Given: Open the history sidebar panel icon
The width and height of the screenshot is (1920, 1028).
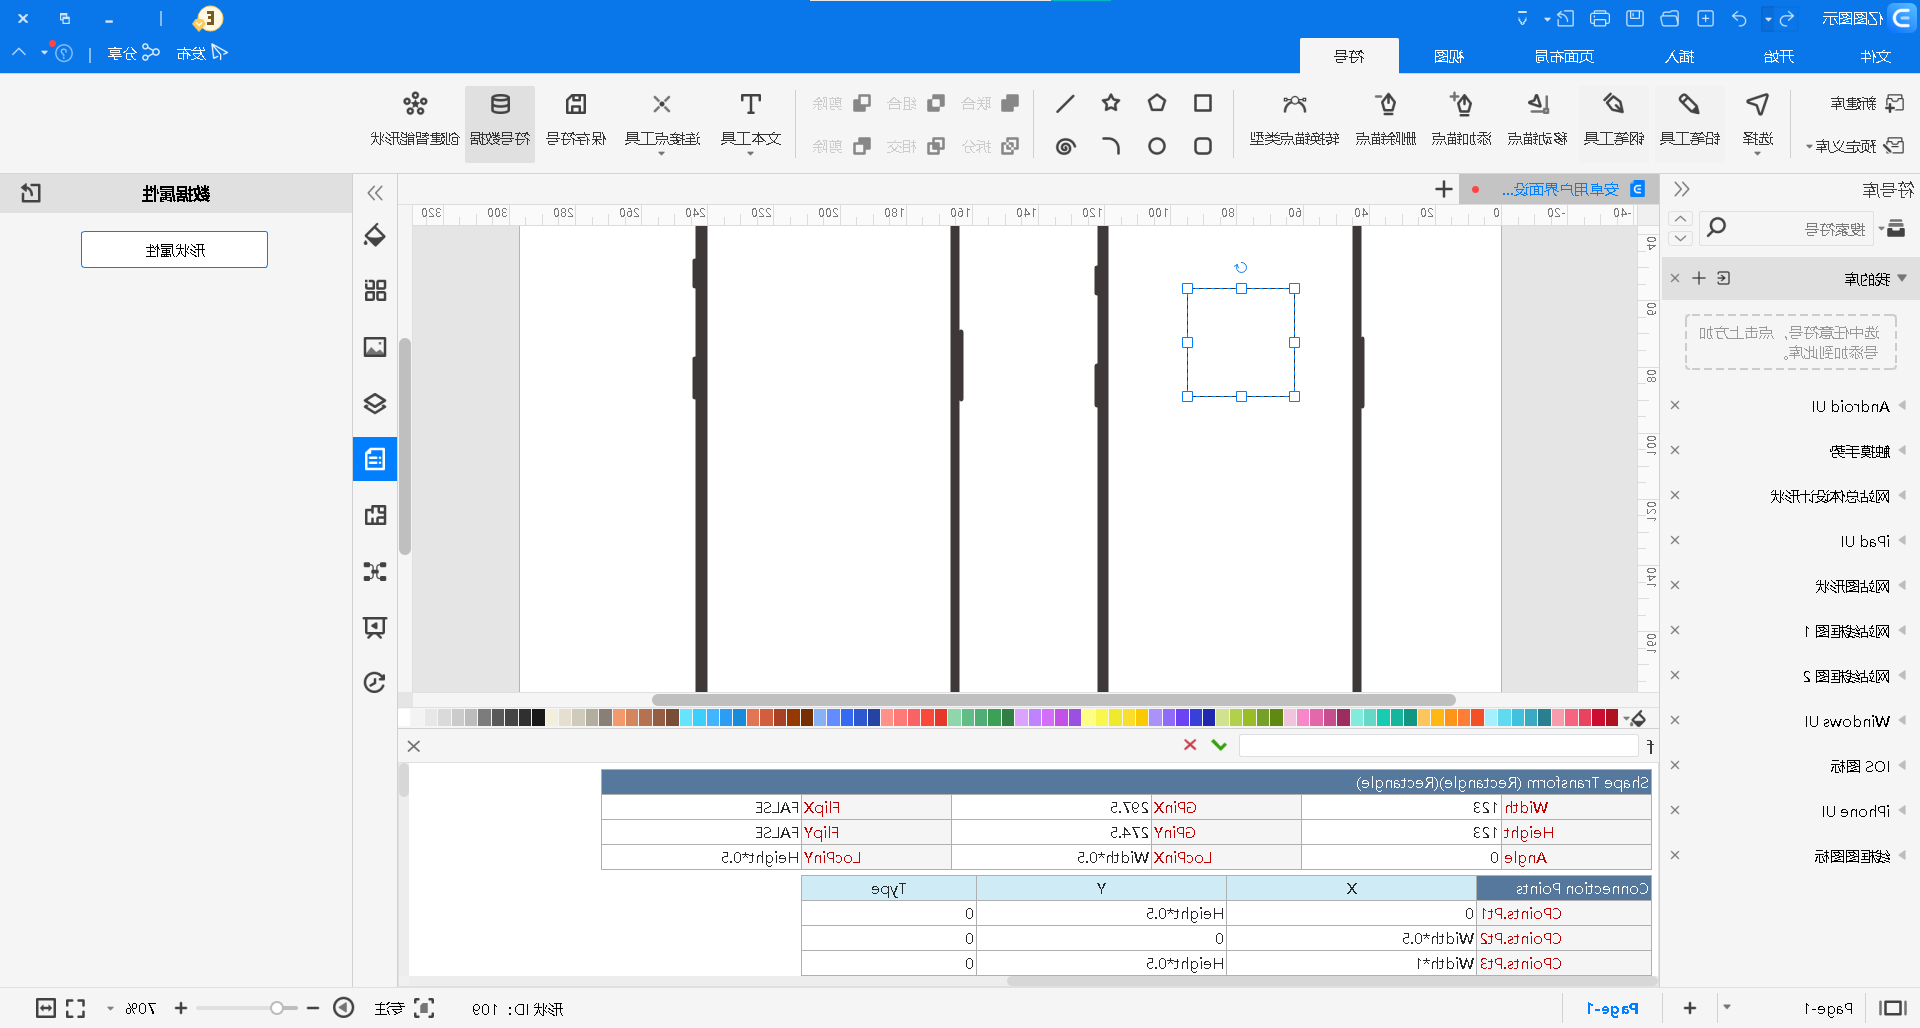Looking at the screenshot, I should [375, 682].
